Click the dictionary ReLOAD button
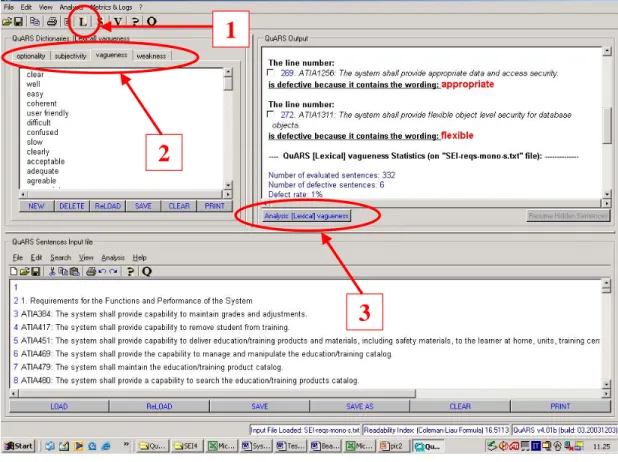 pyautogui.click(x=108, y=206)
